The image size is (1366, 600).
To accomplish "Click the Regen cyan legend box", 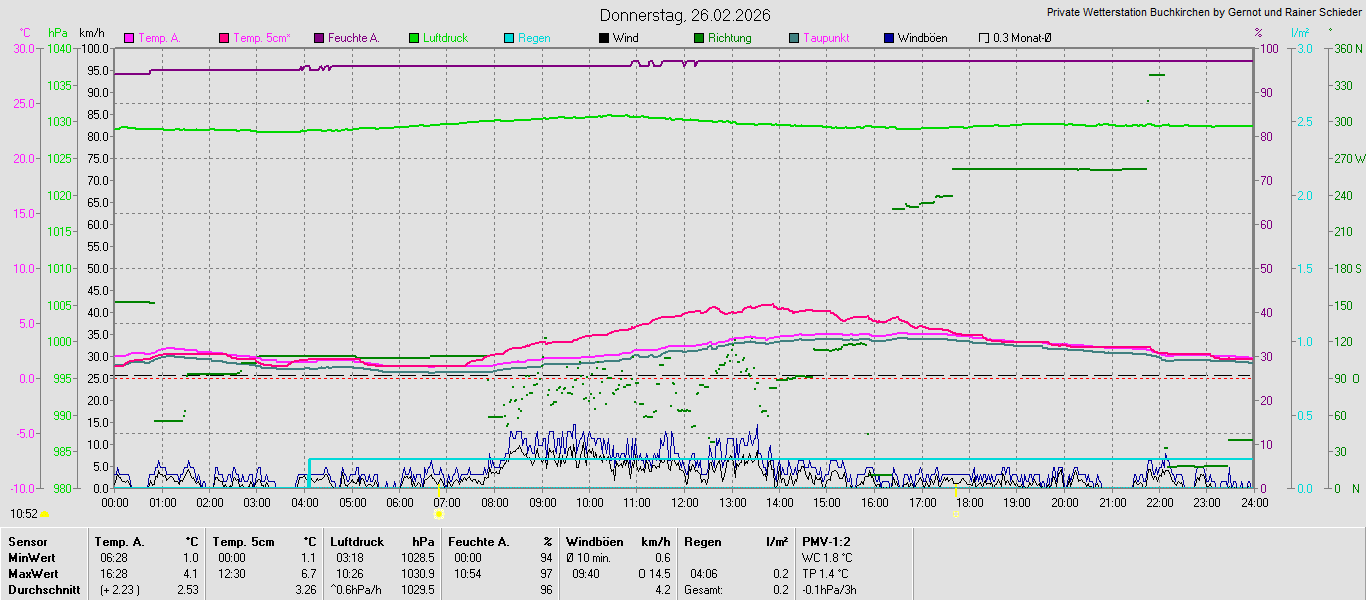I will (x=509, y=38).
